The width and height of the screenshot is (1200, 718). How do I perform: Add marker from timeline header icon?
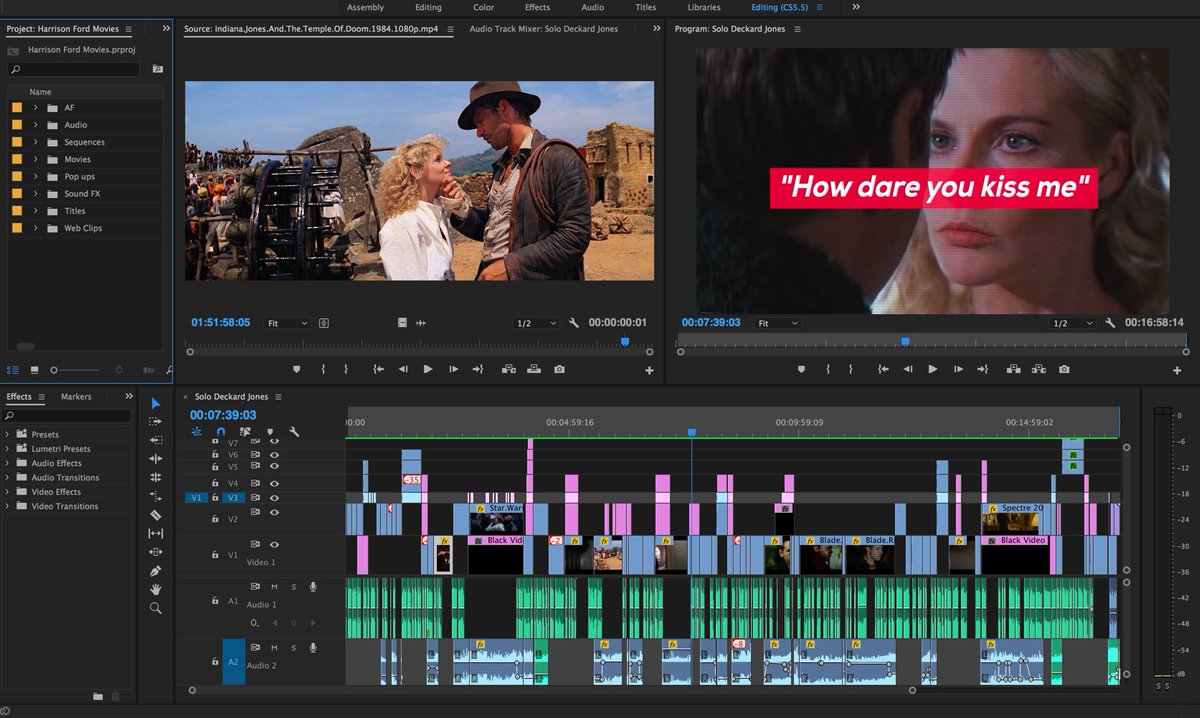270,432
